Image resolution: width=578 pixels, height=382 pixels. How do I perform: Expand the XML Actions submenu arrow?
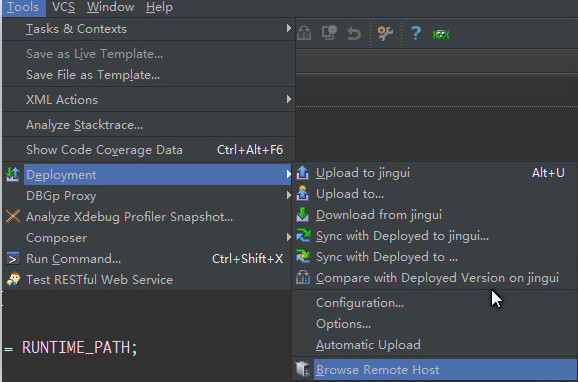(x=289, y=99)
